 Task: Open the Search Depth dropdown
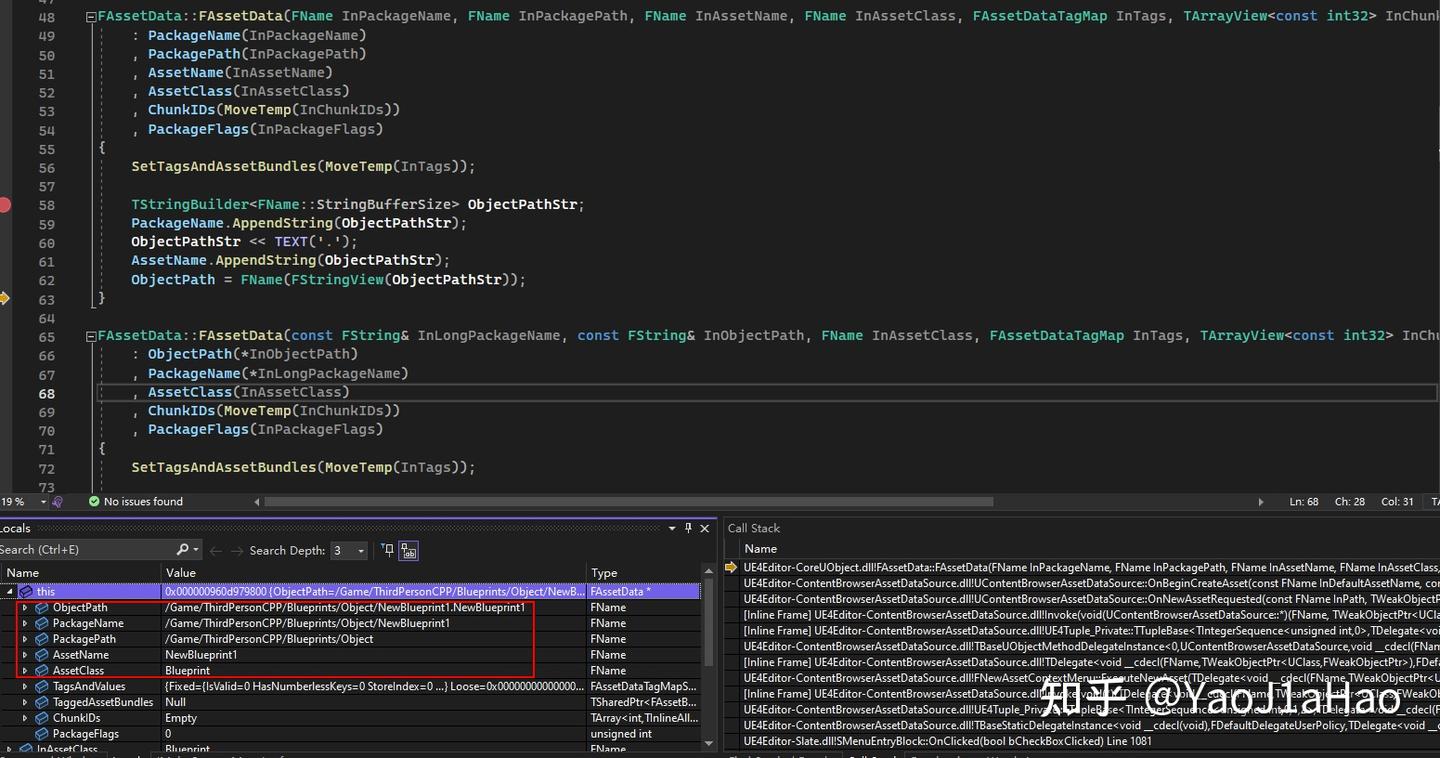[x=349, y=551]
